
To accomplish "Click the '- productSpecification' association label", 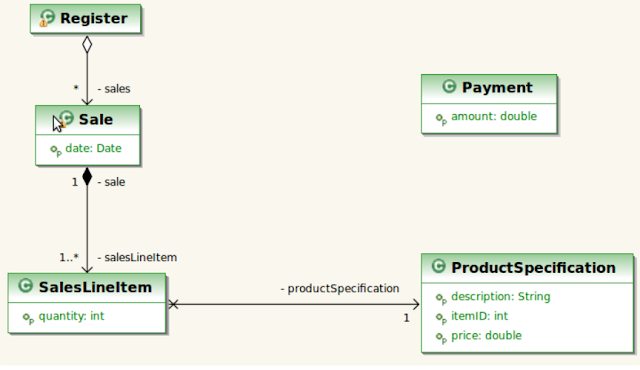I will (x=340, y=289).
